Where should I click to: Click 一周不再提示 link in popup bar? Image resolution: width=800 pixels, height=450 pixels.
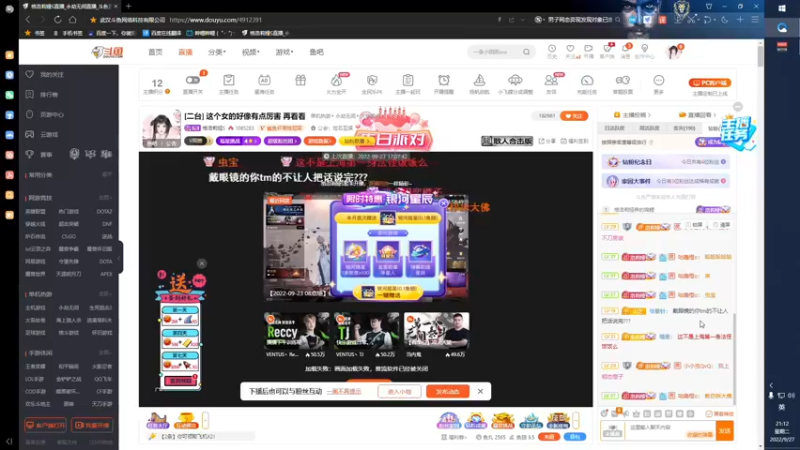click(x=344, y=391)
